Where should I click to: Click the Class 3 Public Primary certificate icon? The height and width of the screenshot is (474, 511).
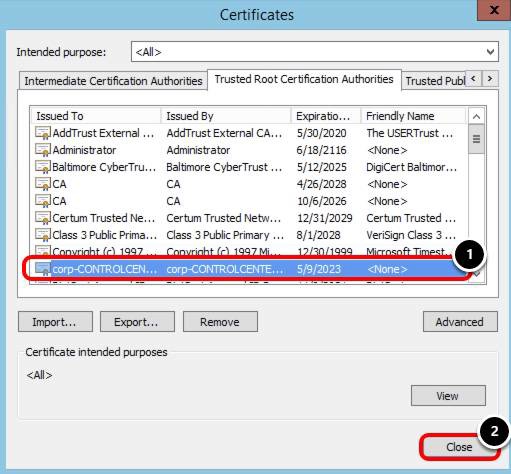point(43,235)
